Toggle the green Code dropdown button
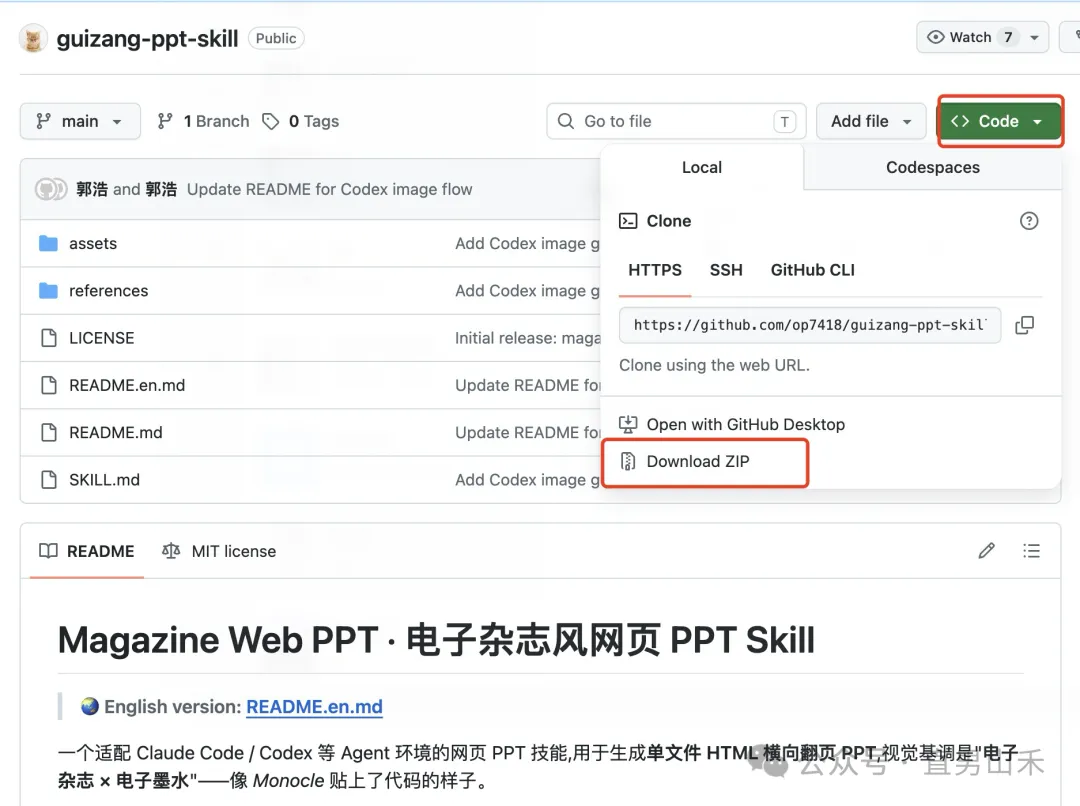This screenshot has width=1080, height=806. (x=1000, y=121)
